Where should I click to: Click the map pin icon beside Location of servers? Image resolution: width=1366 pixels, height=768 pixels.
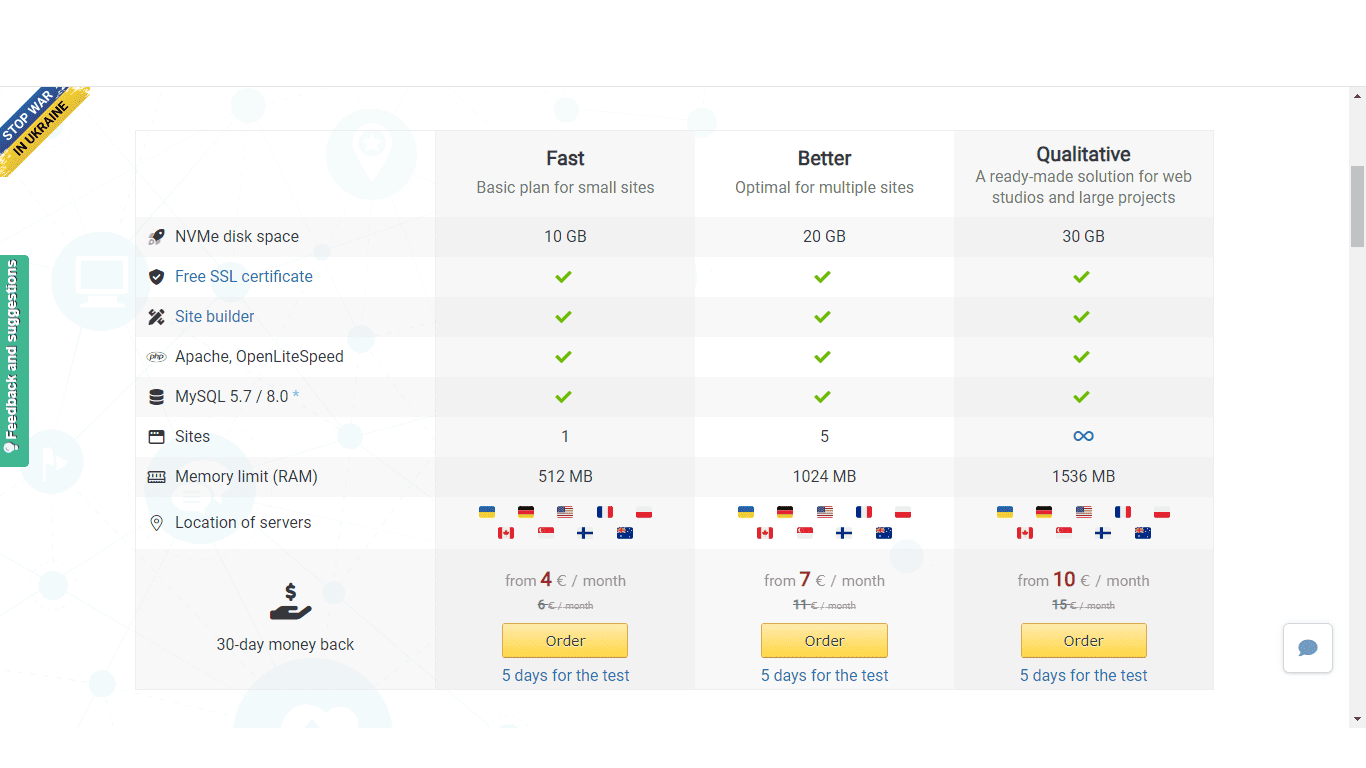click(156, 523)
